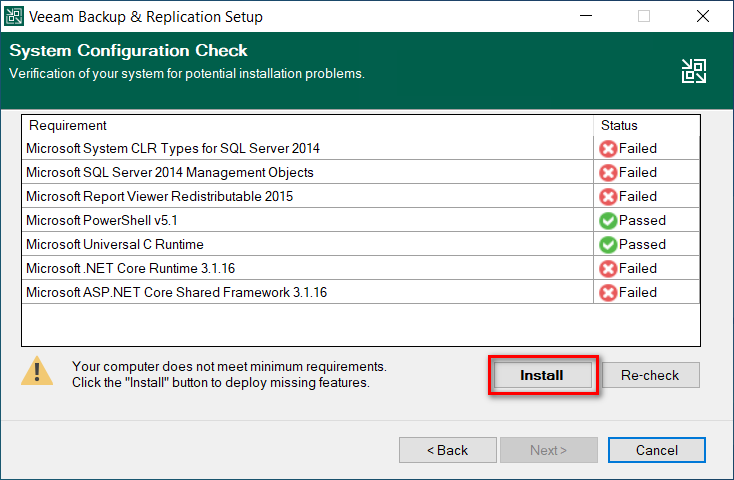
Task: Click failed icon for SQL Server Management Objects
Action: pos(608,173)
